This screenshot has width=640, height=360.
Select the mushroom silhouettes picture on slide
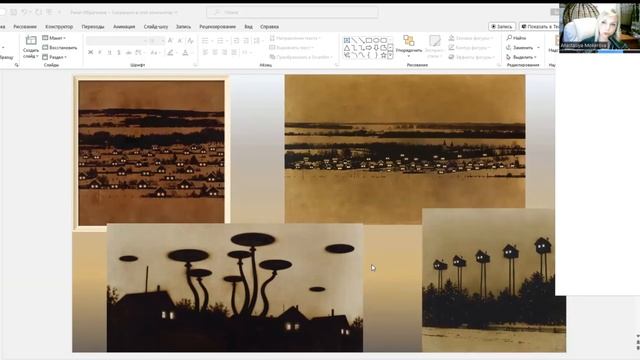click(x=235, y=287)
